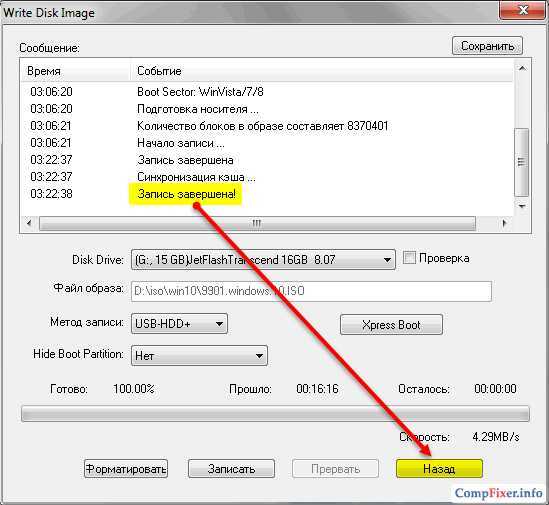
Task: Enable the Проверка checkbox
Action: pos(409,258)
